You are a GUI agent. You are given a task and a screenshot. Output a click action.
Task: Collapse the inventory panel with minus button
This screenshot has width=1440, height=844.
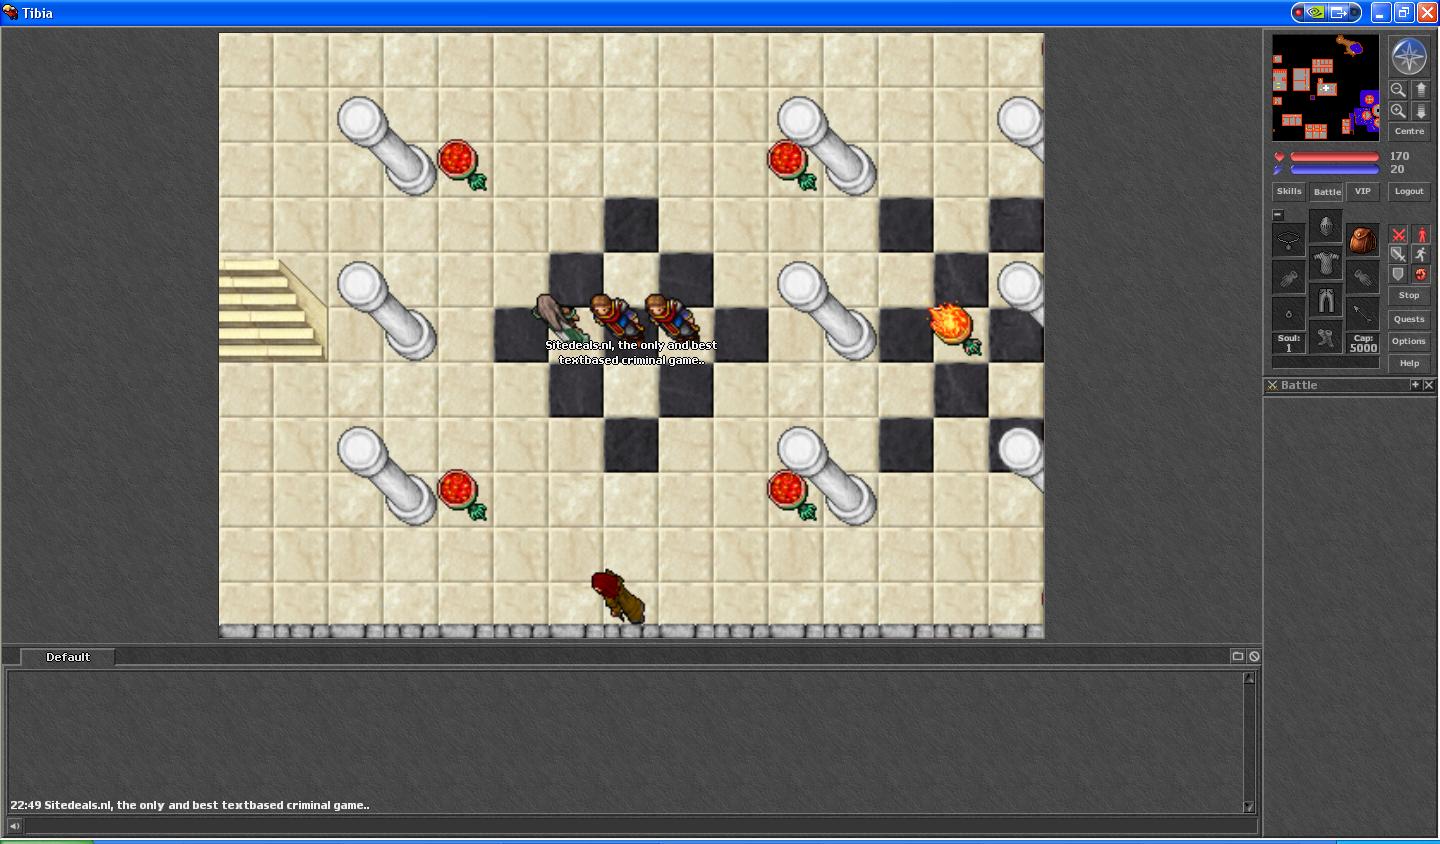[x=1278, y=214]
